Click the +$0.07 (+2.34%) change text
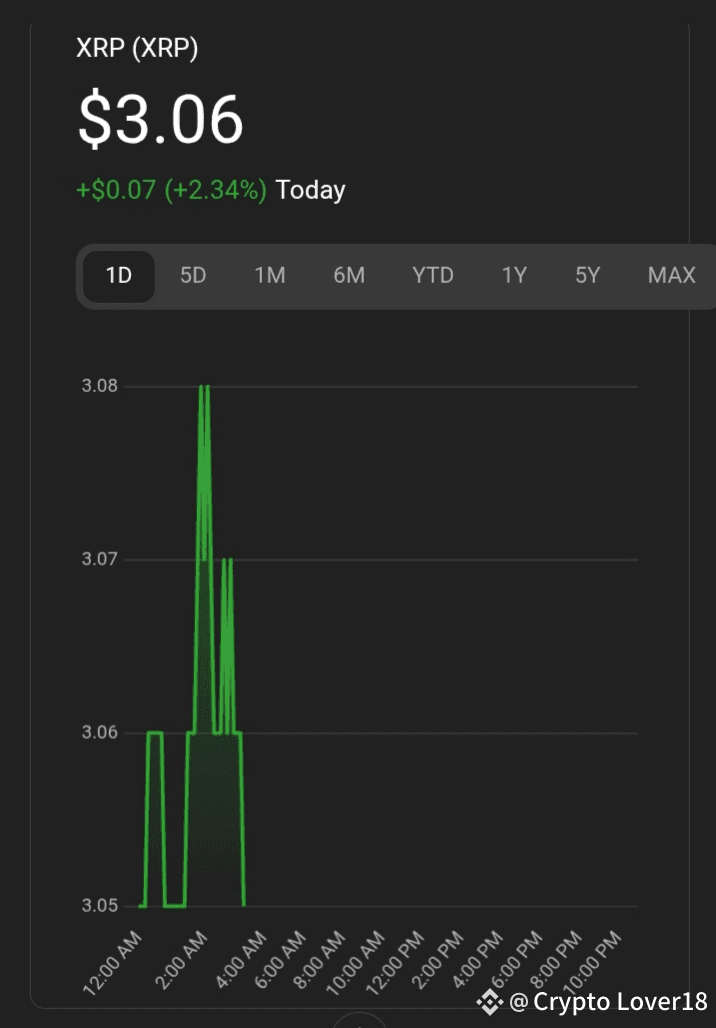 coord(171,190)
